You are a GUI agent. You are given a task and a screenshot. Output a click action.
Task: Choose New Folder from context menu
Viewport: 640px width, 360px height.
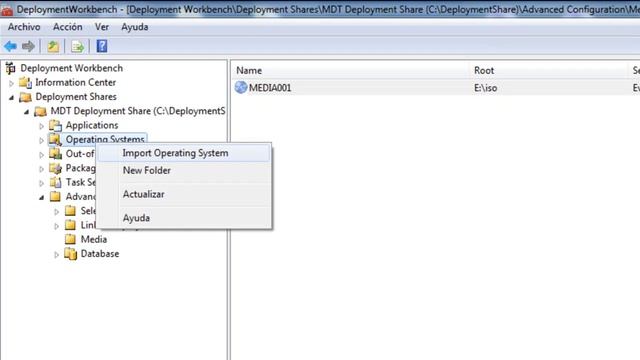[x=184, y=170]
